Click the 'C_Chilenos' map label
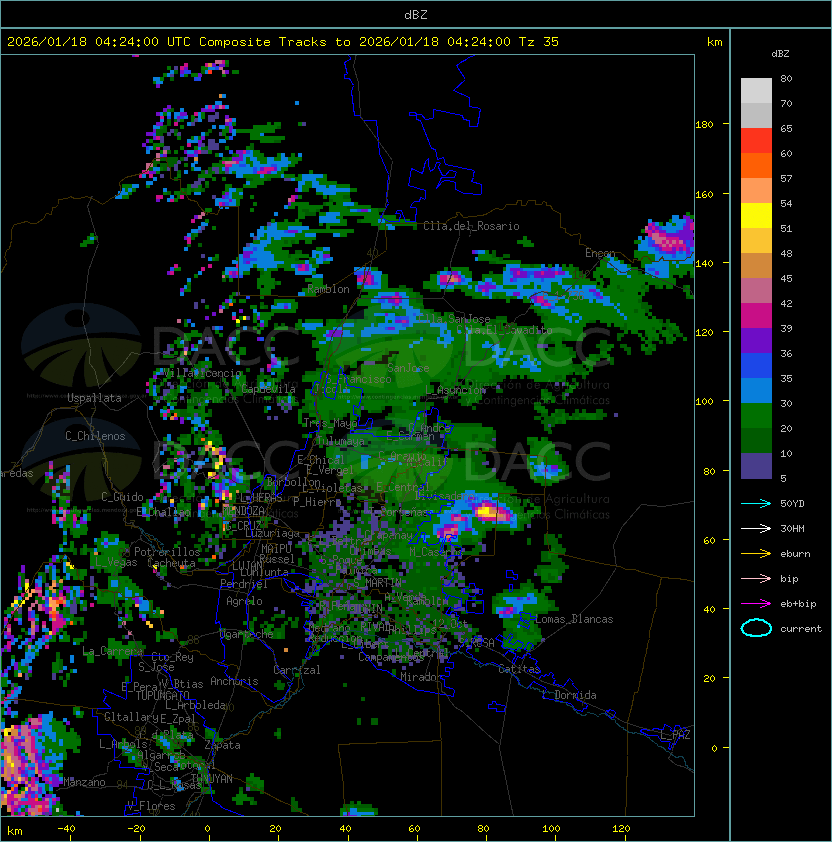 pos(95,436)
